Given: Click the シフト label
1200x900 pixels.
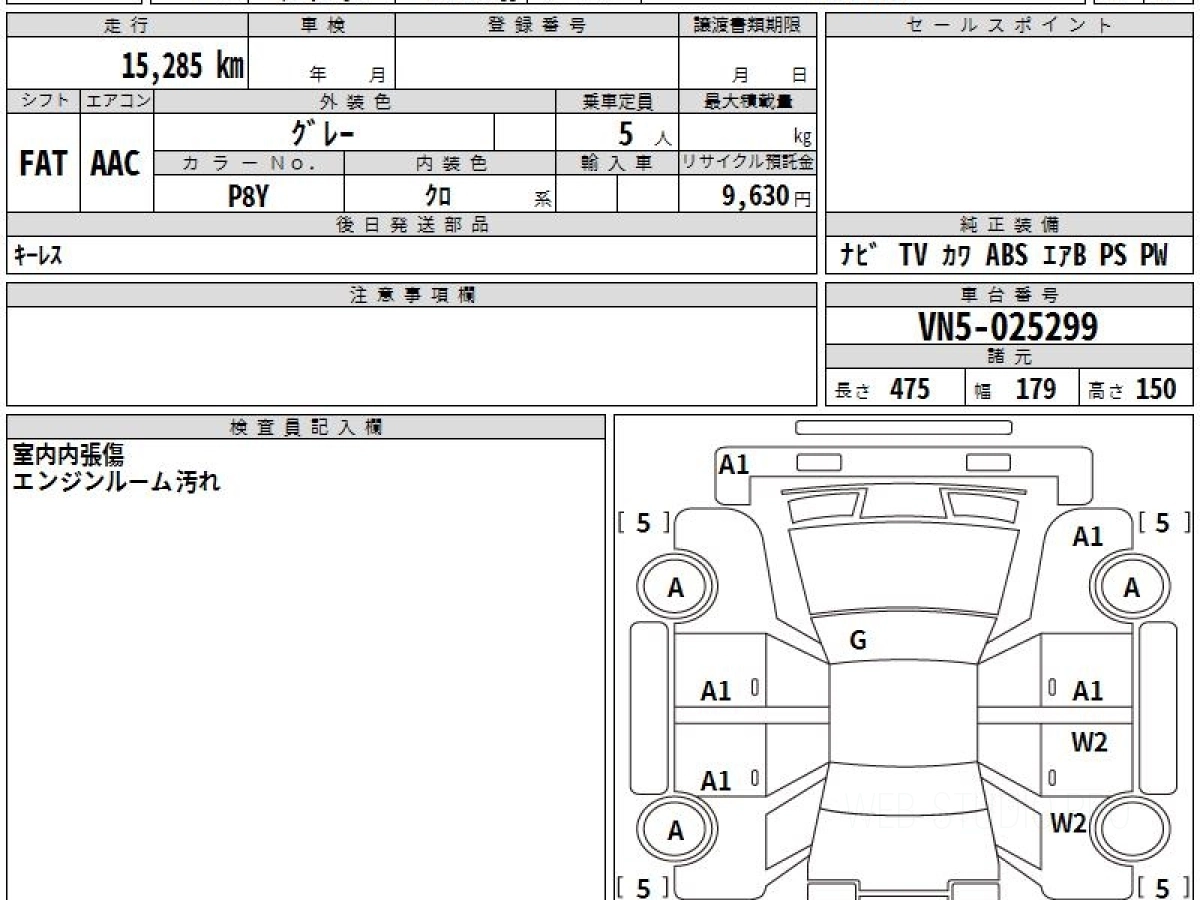Looking at the screenshot, I should pyautogui.click(x=43, y=101).
